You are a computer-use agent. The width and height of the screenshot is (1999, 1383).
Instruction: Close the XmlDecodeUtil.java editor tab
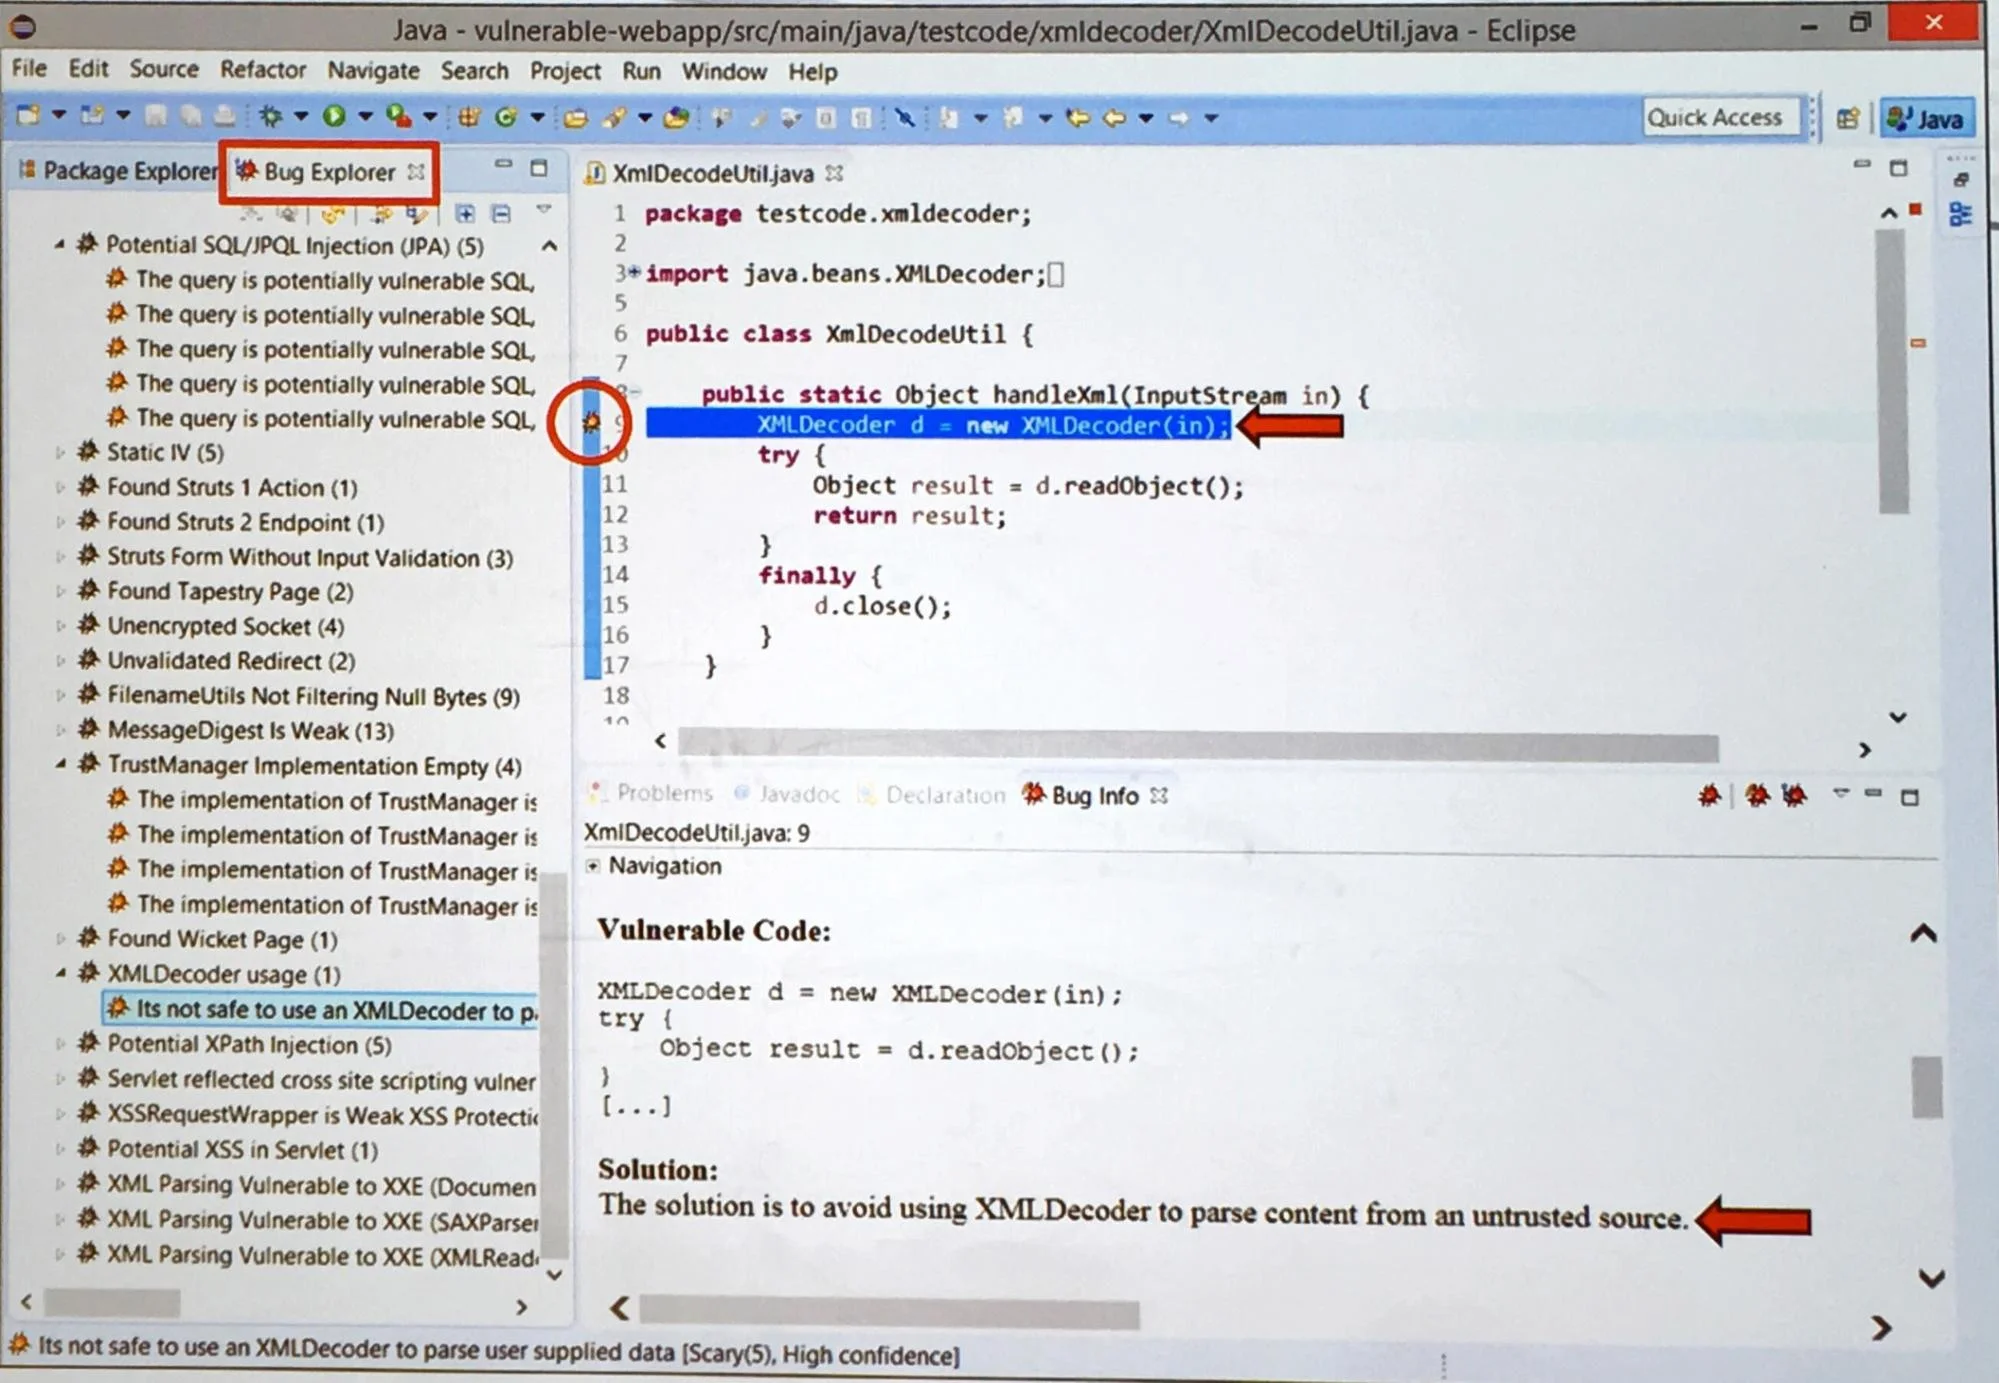(834, 173)
